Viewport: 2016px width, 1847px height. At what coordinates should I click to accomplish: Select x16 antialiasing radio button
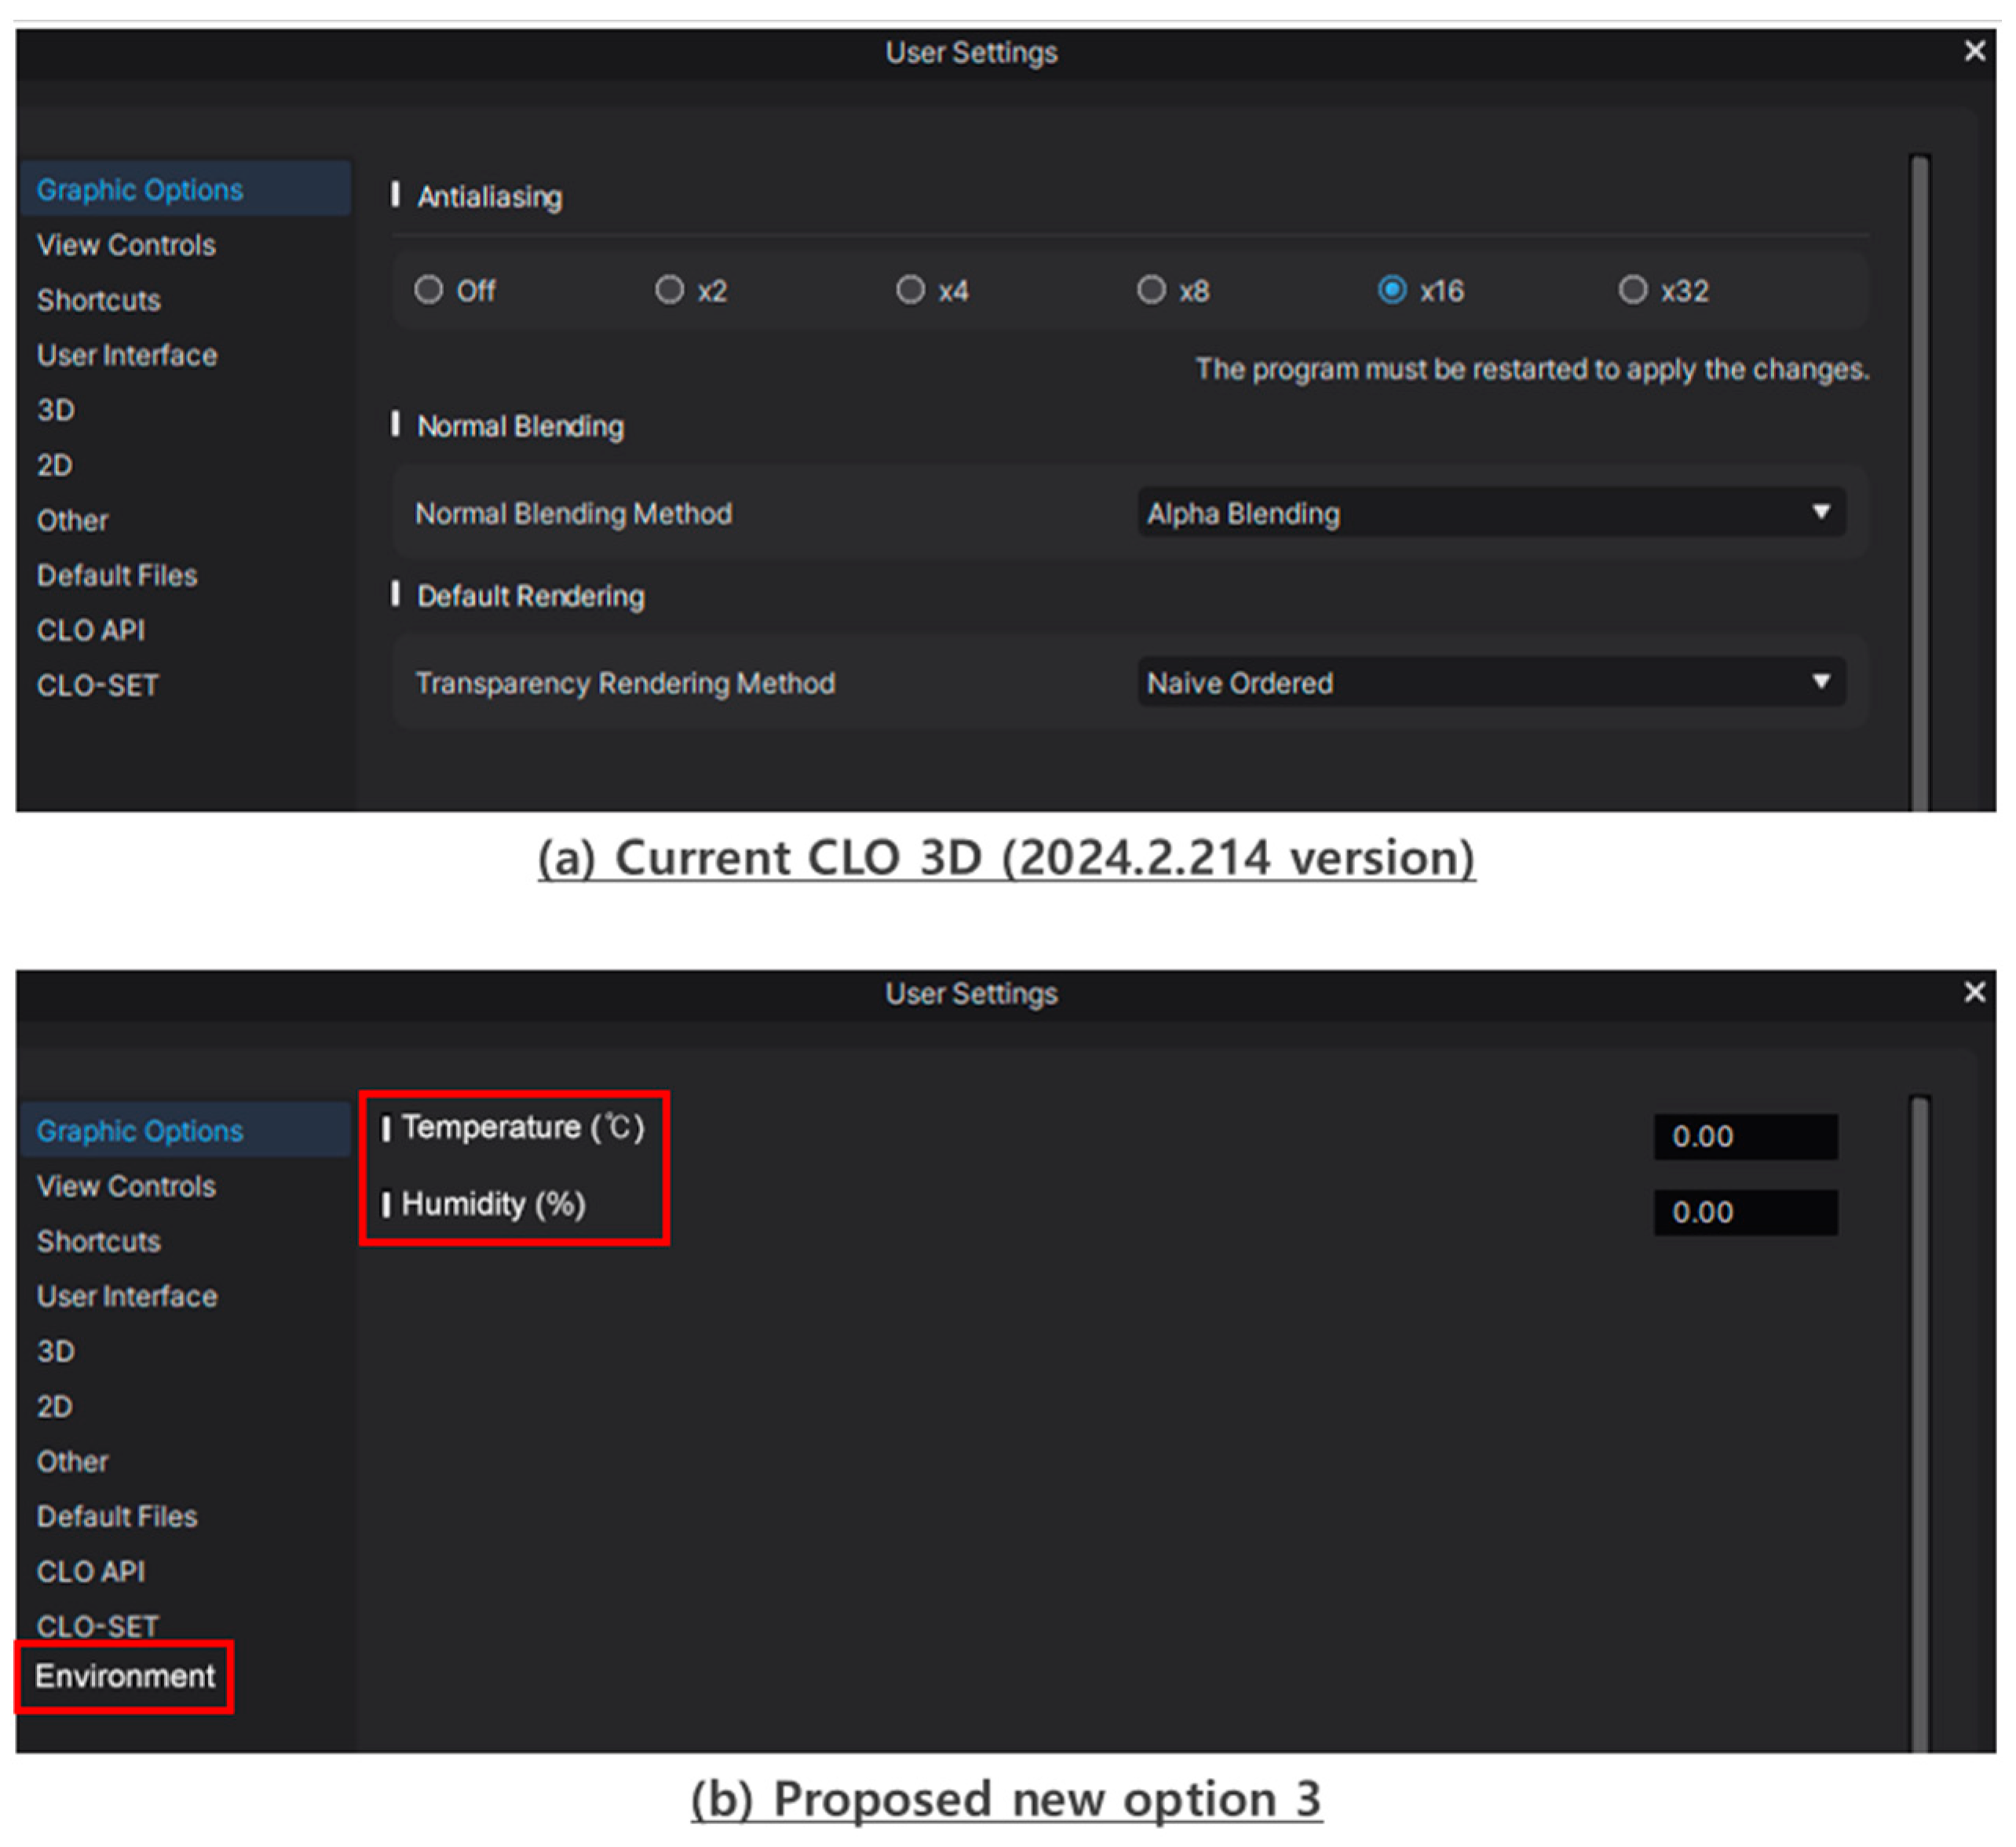1392,290
